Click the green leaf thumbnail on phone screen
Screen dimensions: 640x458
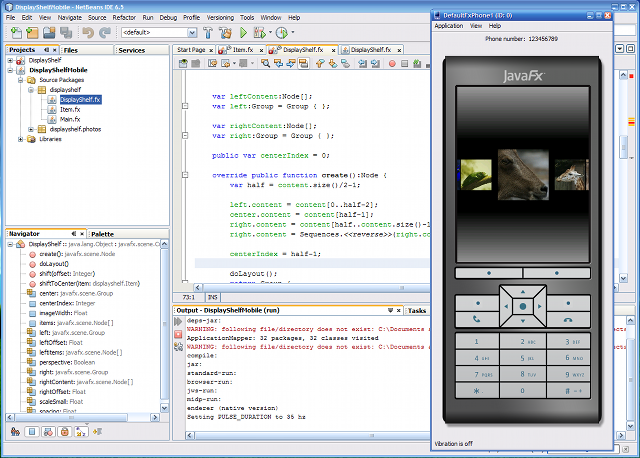click(x=476, y=175)
